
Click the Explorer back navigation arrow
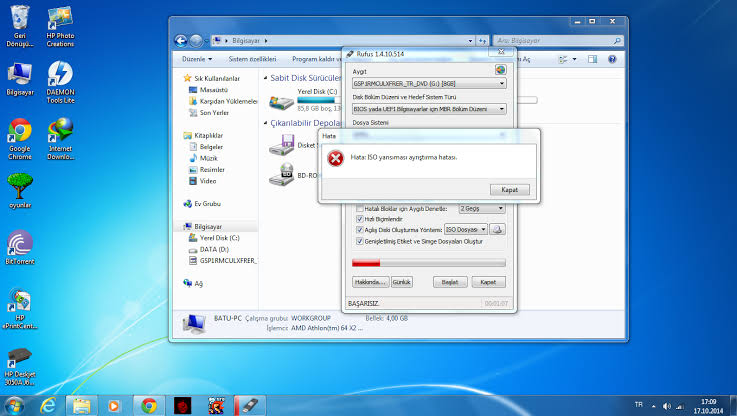click(x=181, y=41)
